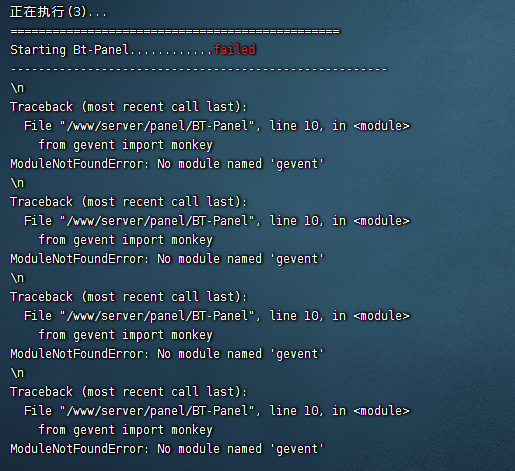Click the first 'Traceback (most recent call last)' line
This screenshot has height=471, width=515.
point(129,107)
